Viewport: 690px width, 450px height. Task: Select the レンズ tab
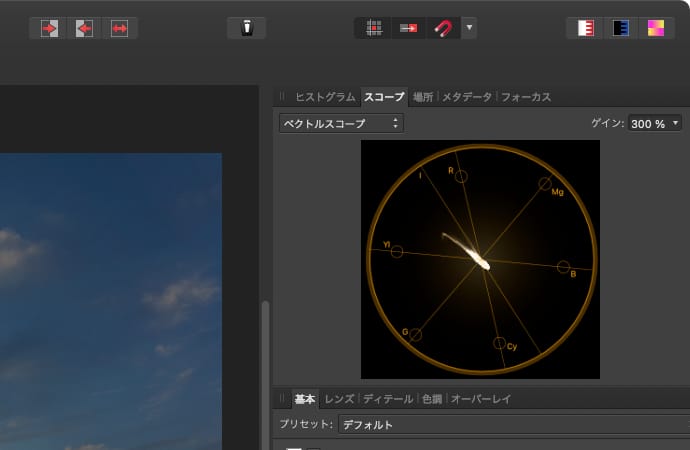pyautogui.click(x=339, y=399)
